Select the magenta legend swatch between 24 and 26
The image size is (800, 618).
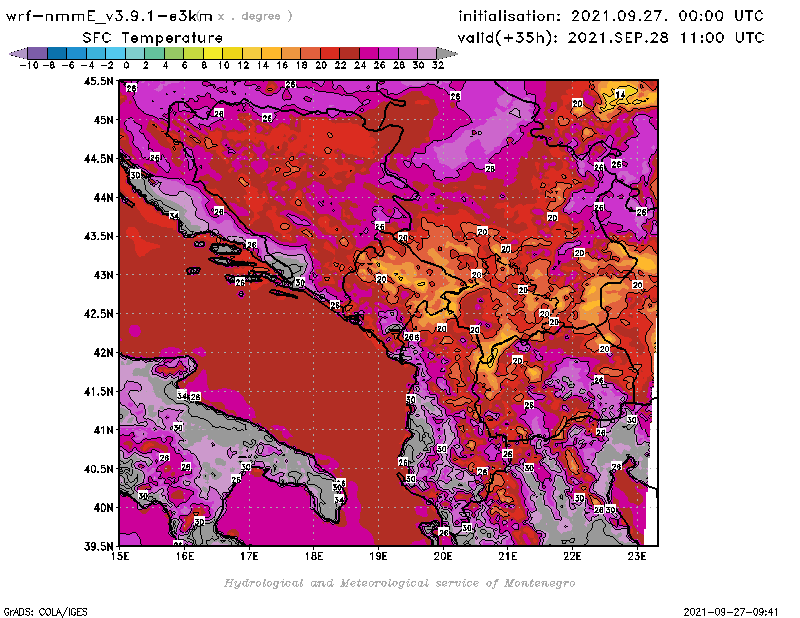click(369, 53)
